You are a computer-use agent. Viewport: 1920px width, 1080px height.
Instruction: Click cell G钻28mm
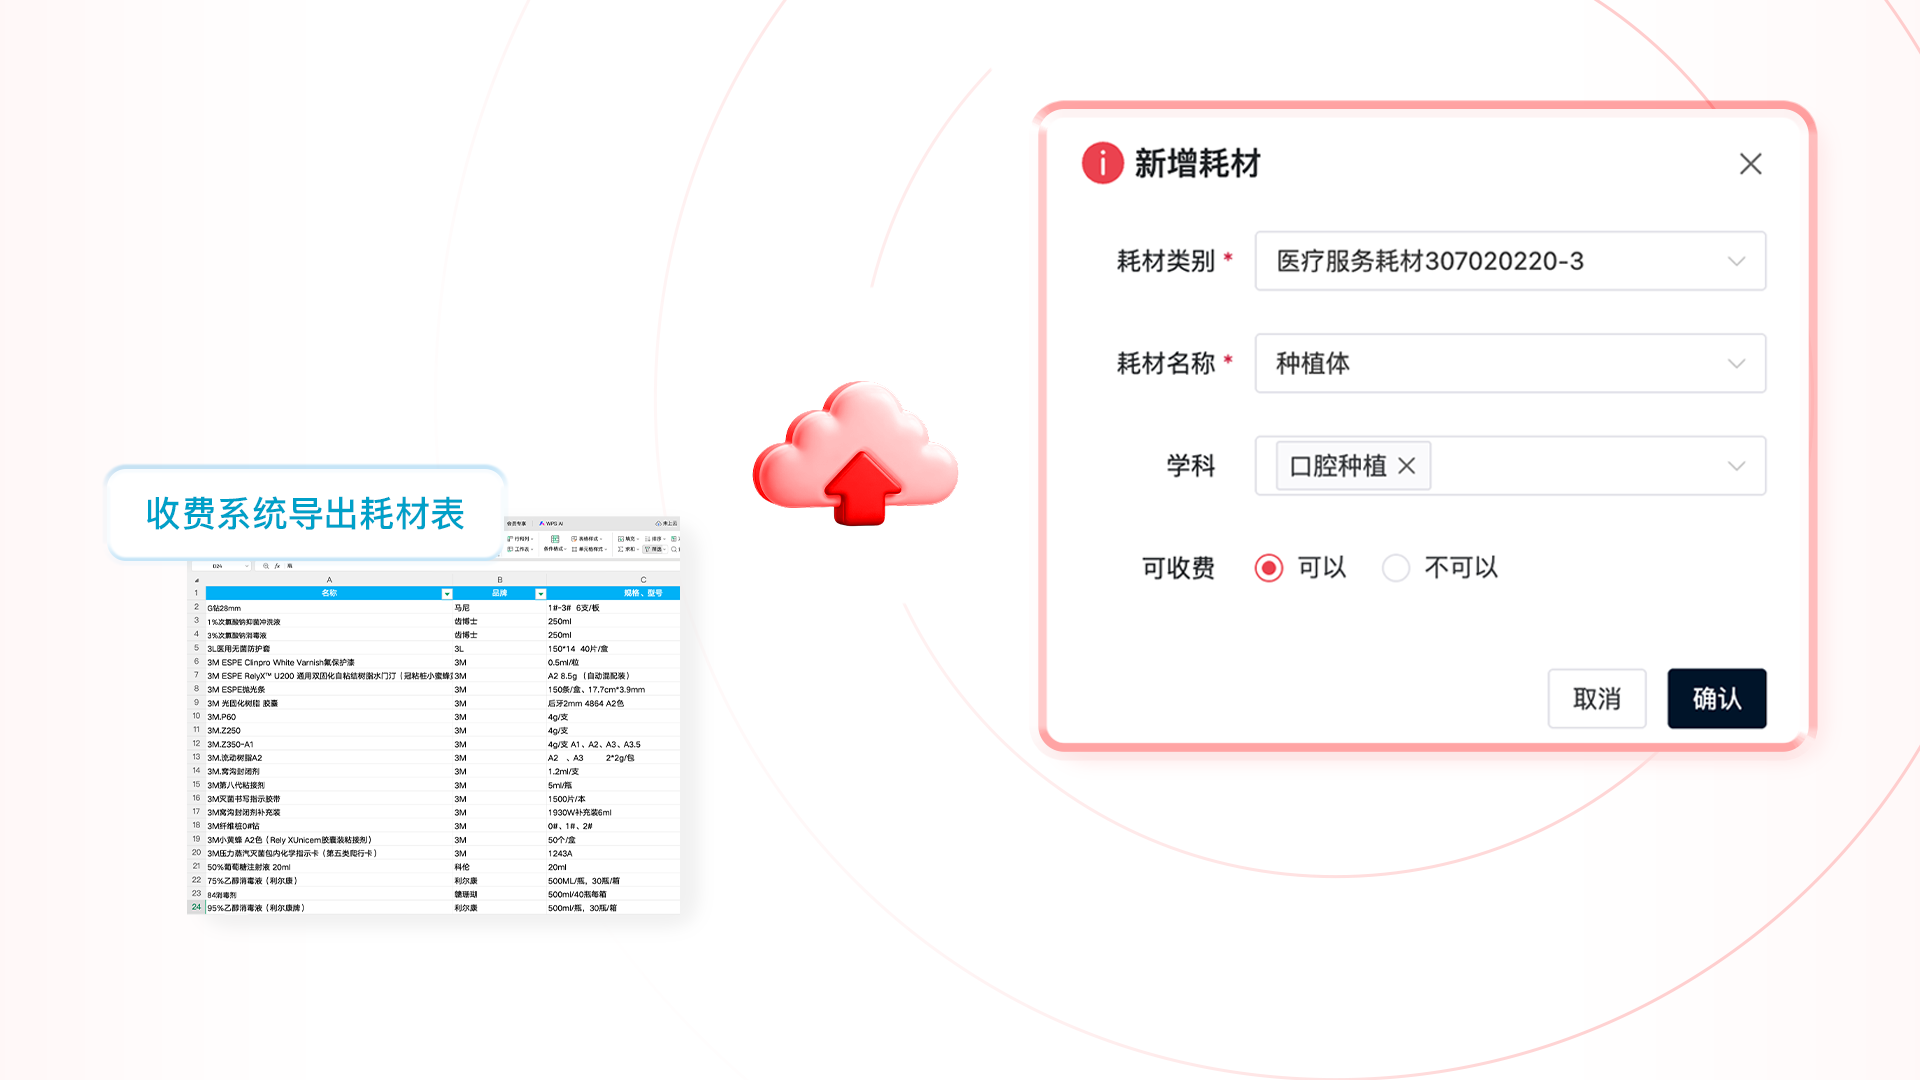(x=329, y=608)
